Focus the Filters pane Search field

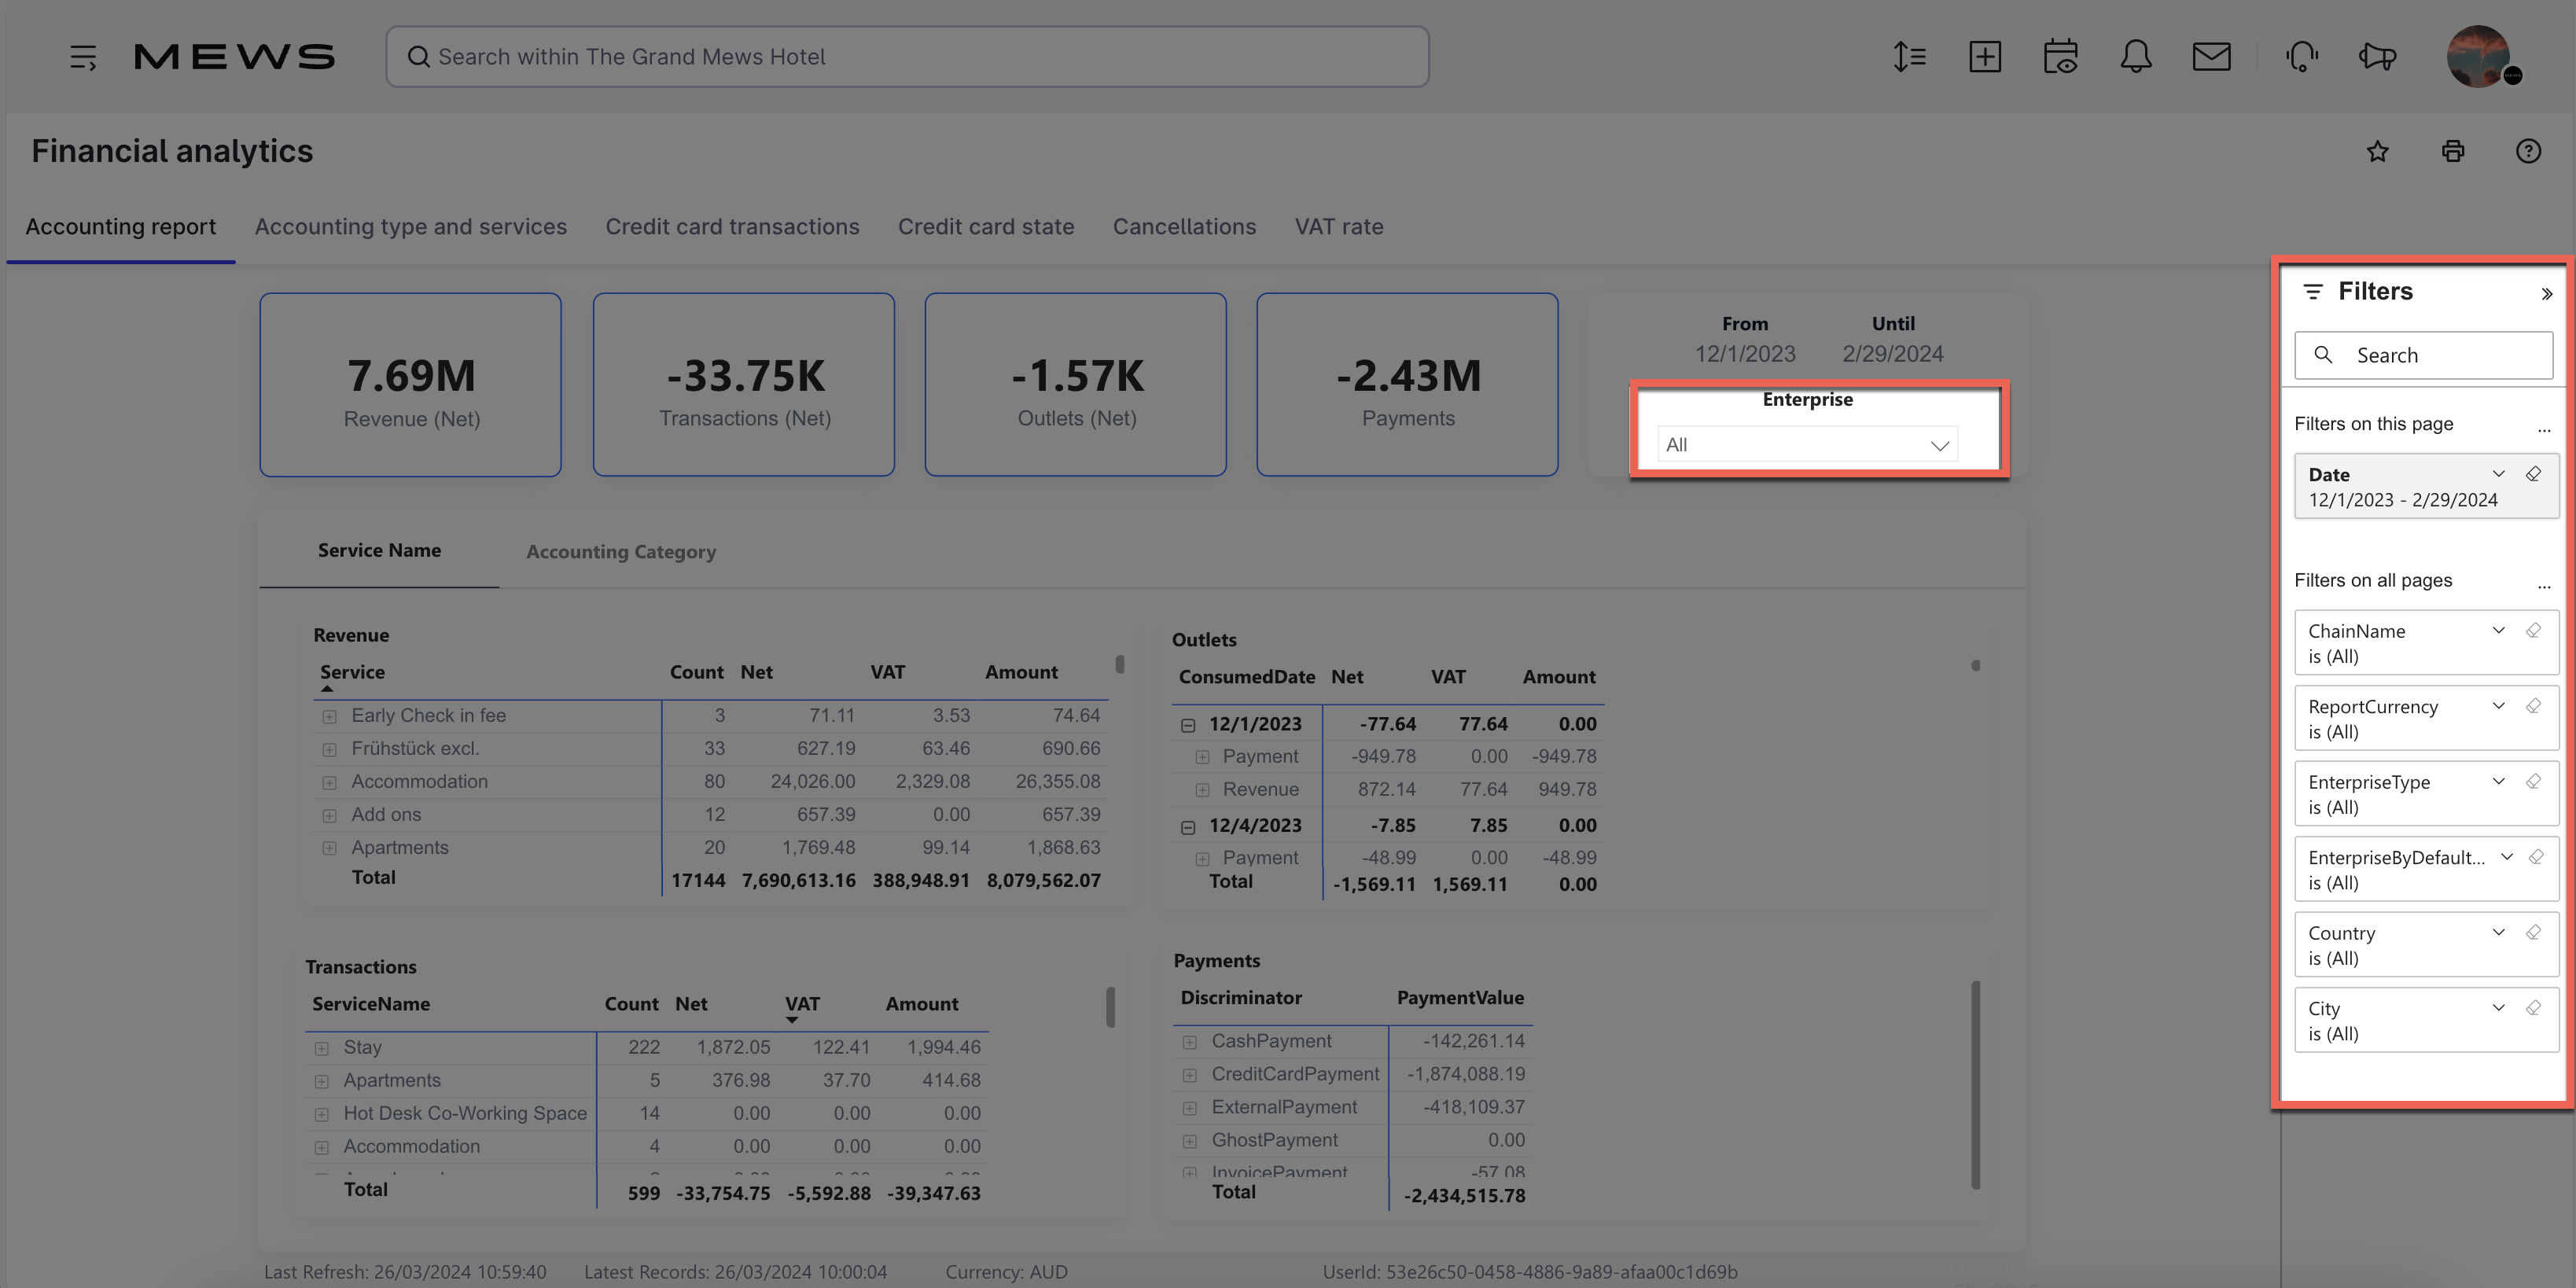pos(2423,355)
